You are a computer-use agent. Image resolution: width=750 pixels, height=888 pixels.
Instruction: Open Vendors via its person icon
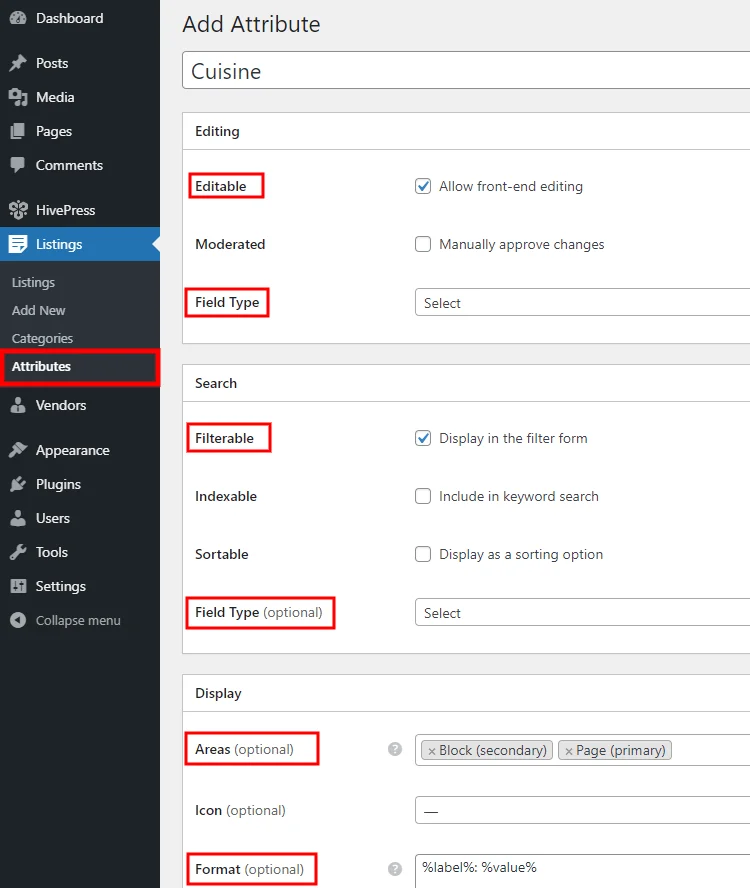[20, 405]
